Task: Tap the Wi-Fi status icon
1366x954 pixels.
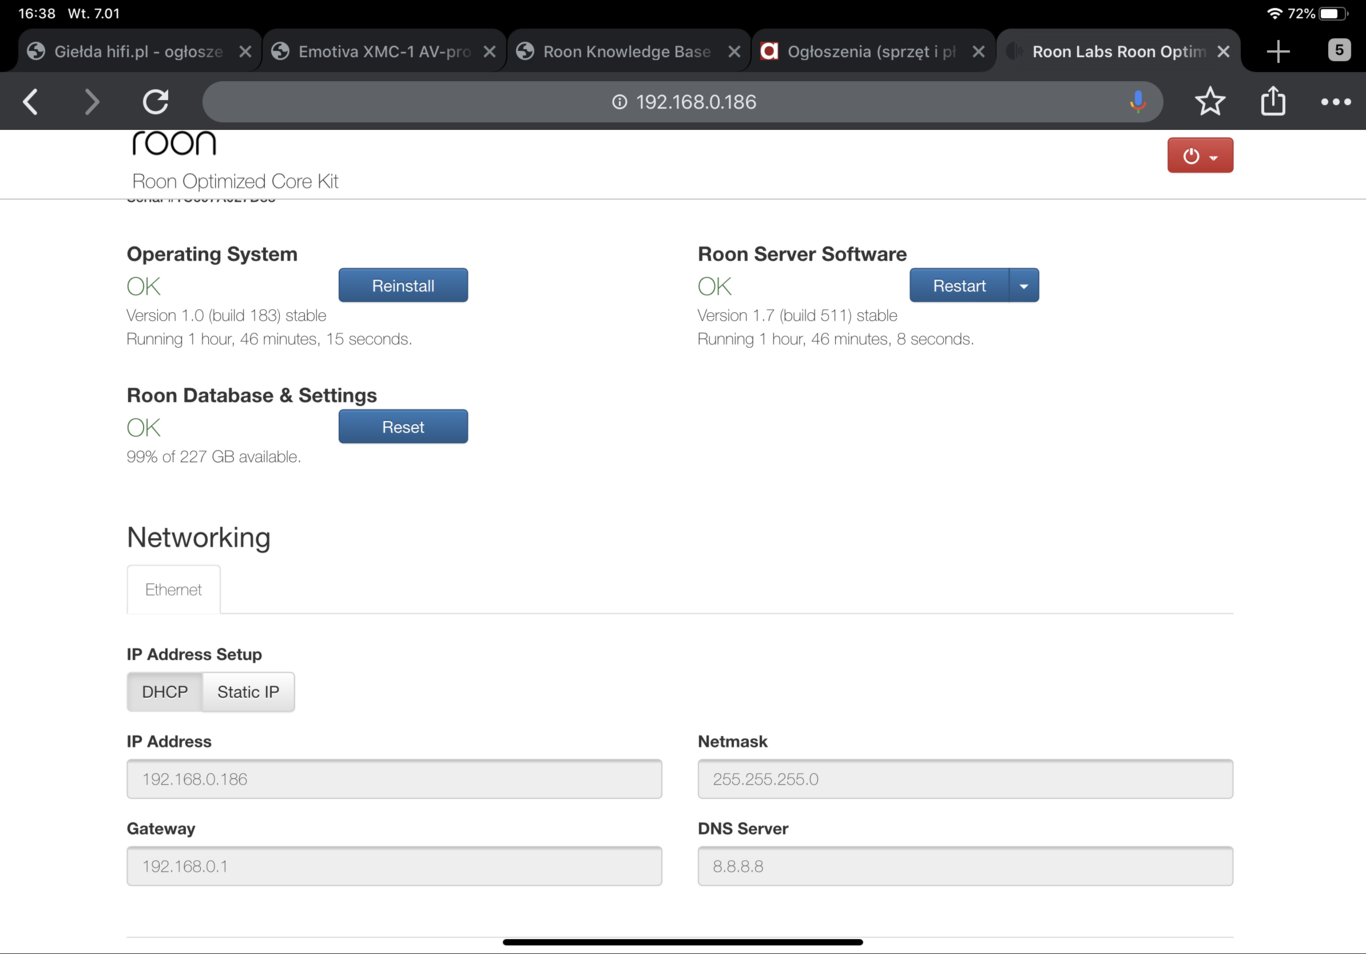Action: click(x=1274, y=14)
